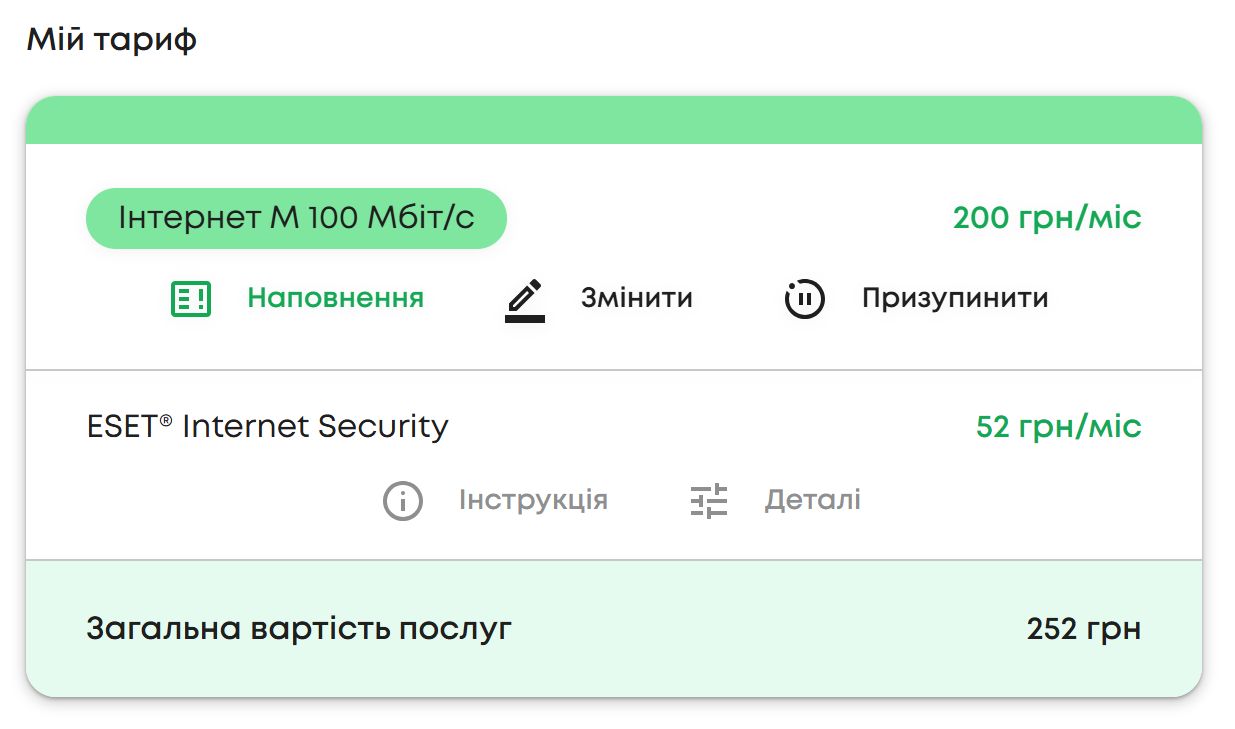This screenshot has height=729, width=1235.
Task: Click the Загальна вартість послуг label
Action: (299, 629)
